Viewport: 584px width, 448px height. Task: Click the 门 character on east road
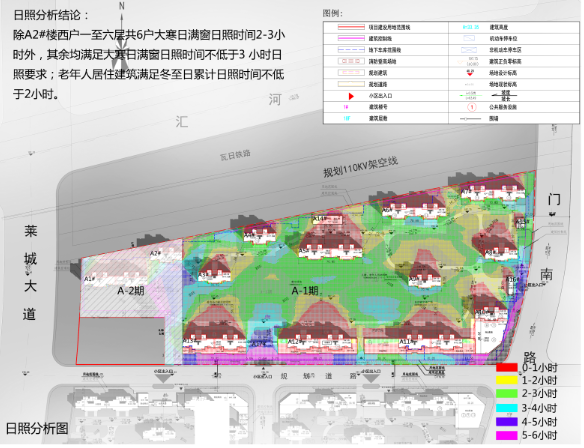point(554,199)
